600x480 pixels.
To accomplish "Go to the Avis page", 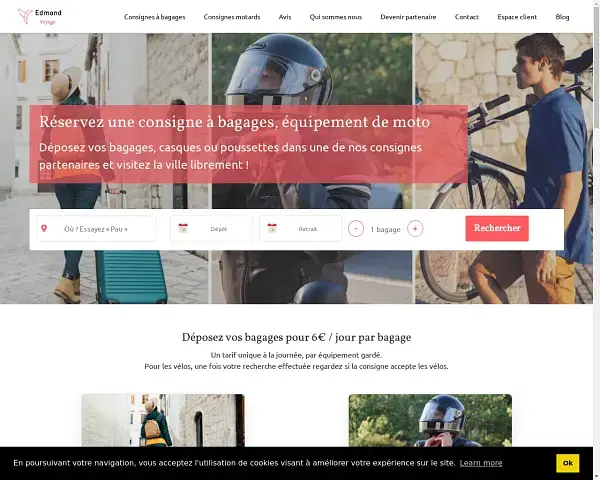I will [x=285, y=17].
